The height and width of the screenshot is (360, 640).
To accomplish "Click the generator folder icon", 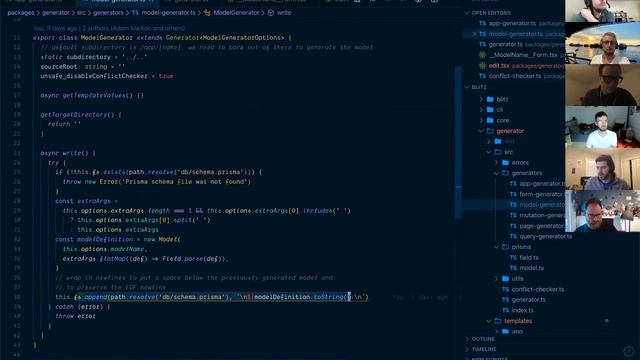I will [490, 131].
